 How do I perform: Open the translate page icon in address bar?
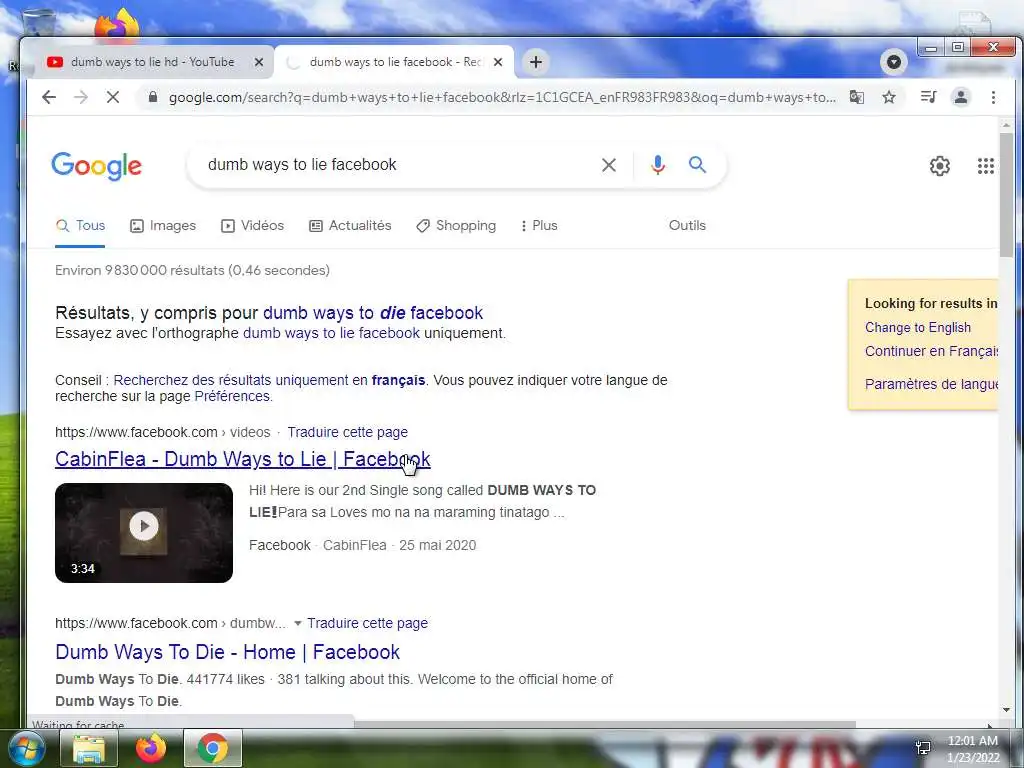[857, 97]
